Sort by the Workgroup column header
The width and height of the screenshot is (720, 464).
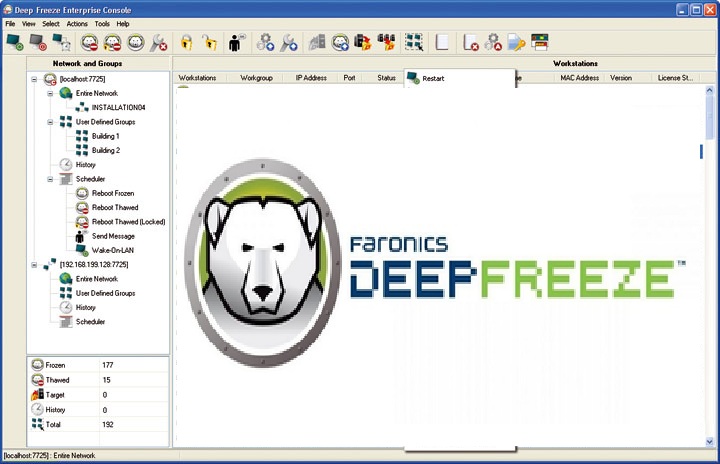point(256,78)
